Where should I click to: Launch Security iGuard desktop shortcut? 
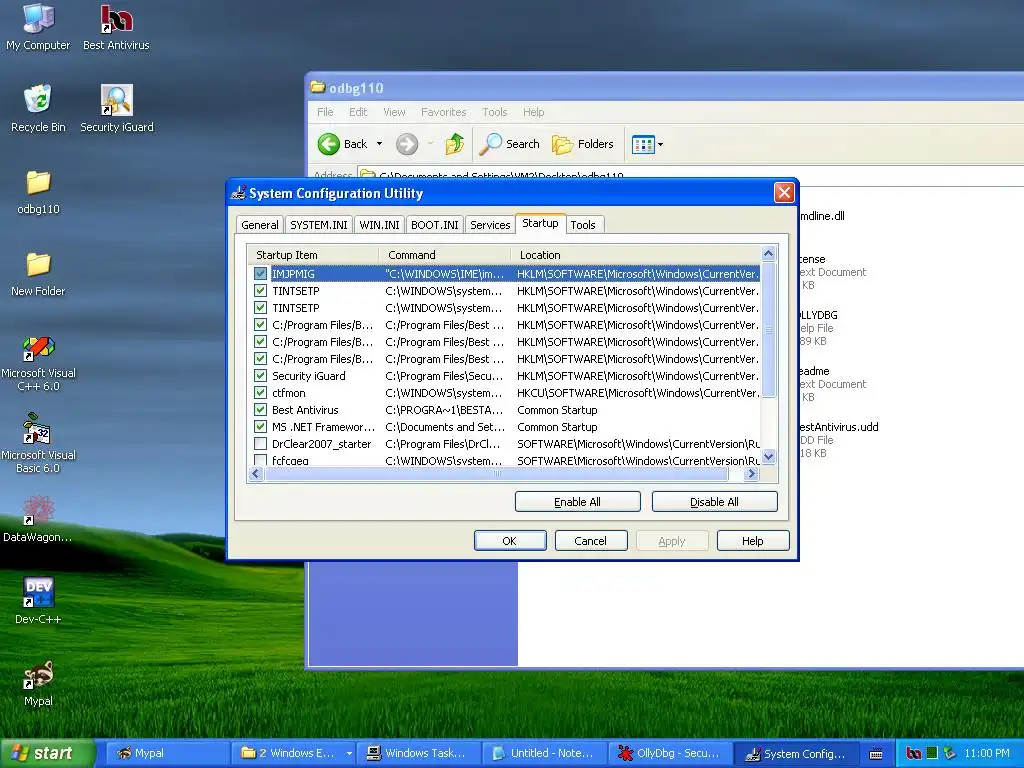coord(117,108)
